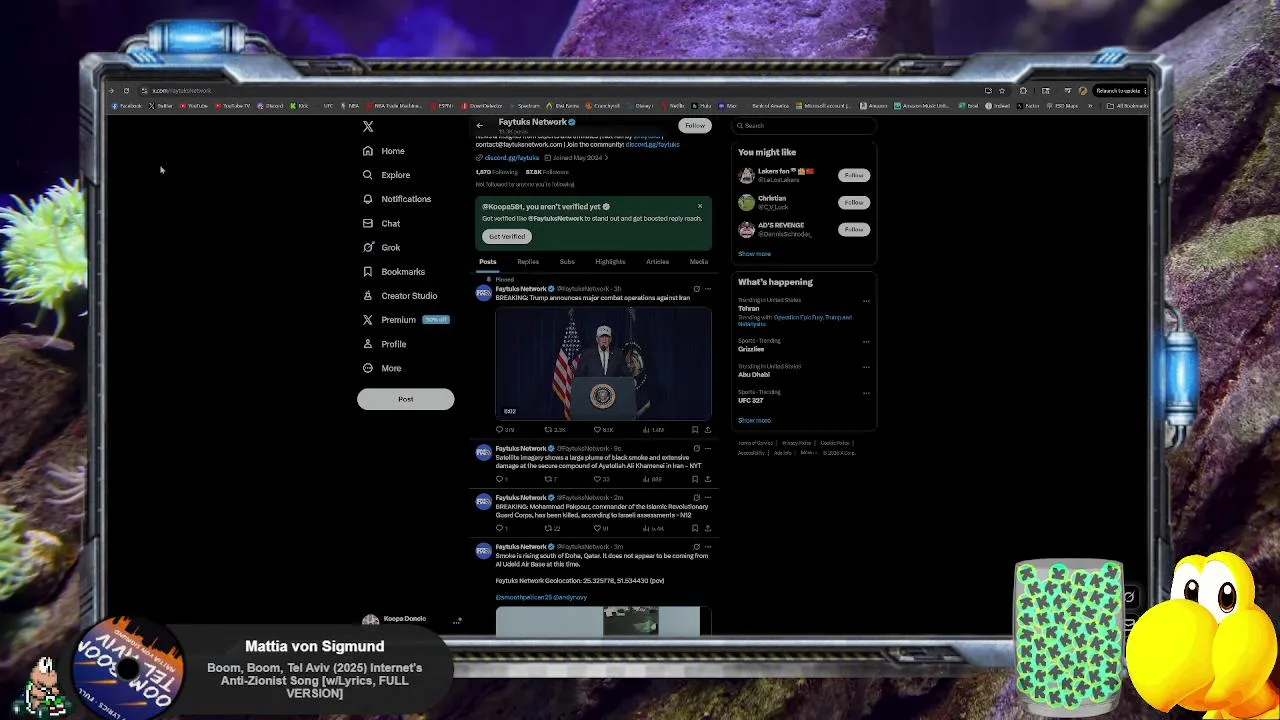Like the satellite imagery post
The height and width of the screenshot is (720, 1280).
click(597, 479)
